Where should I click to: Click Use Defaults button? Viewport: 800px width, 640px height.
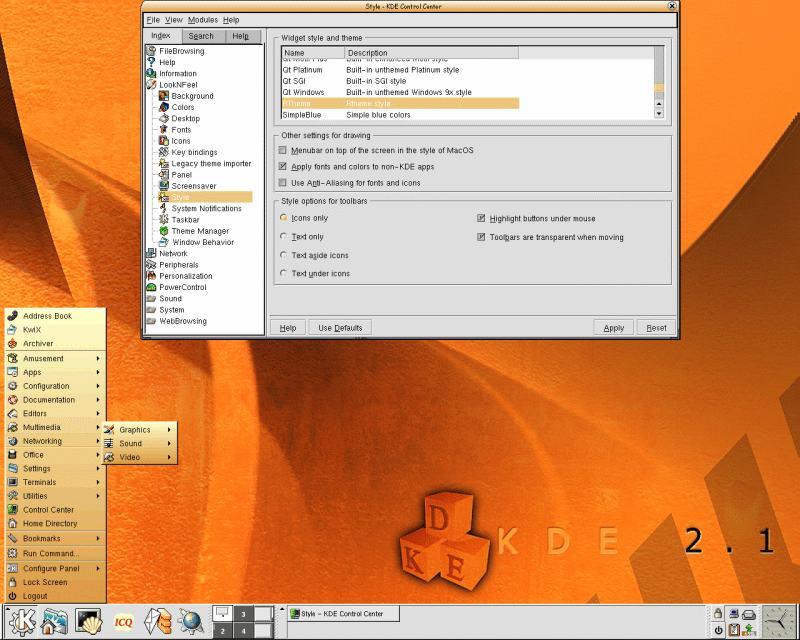[x=340, y=328]
